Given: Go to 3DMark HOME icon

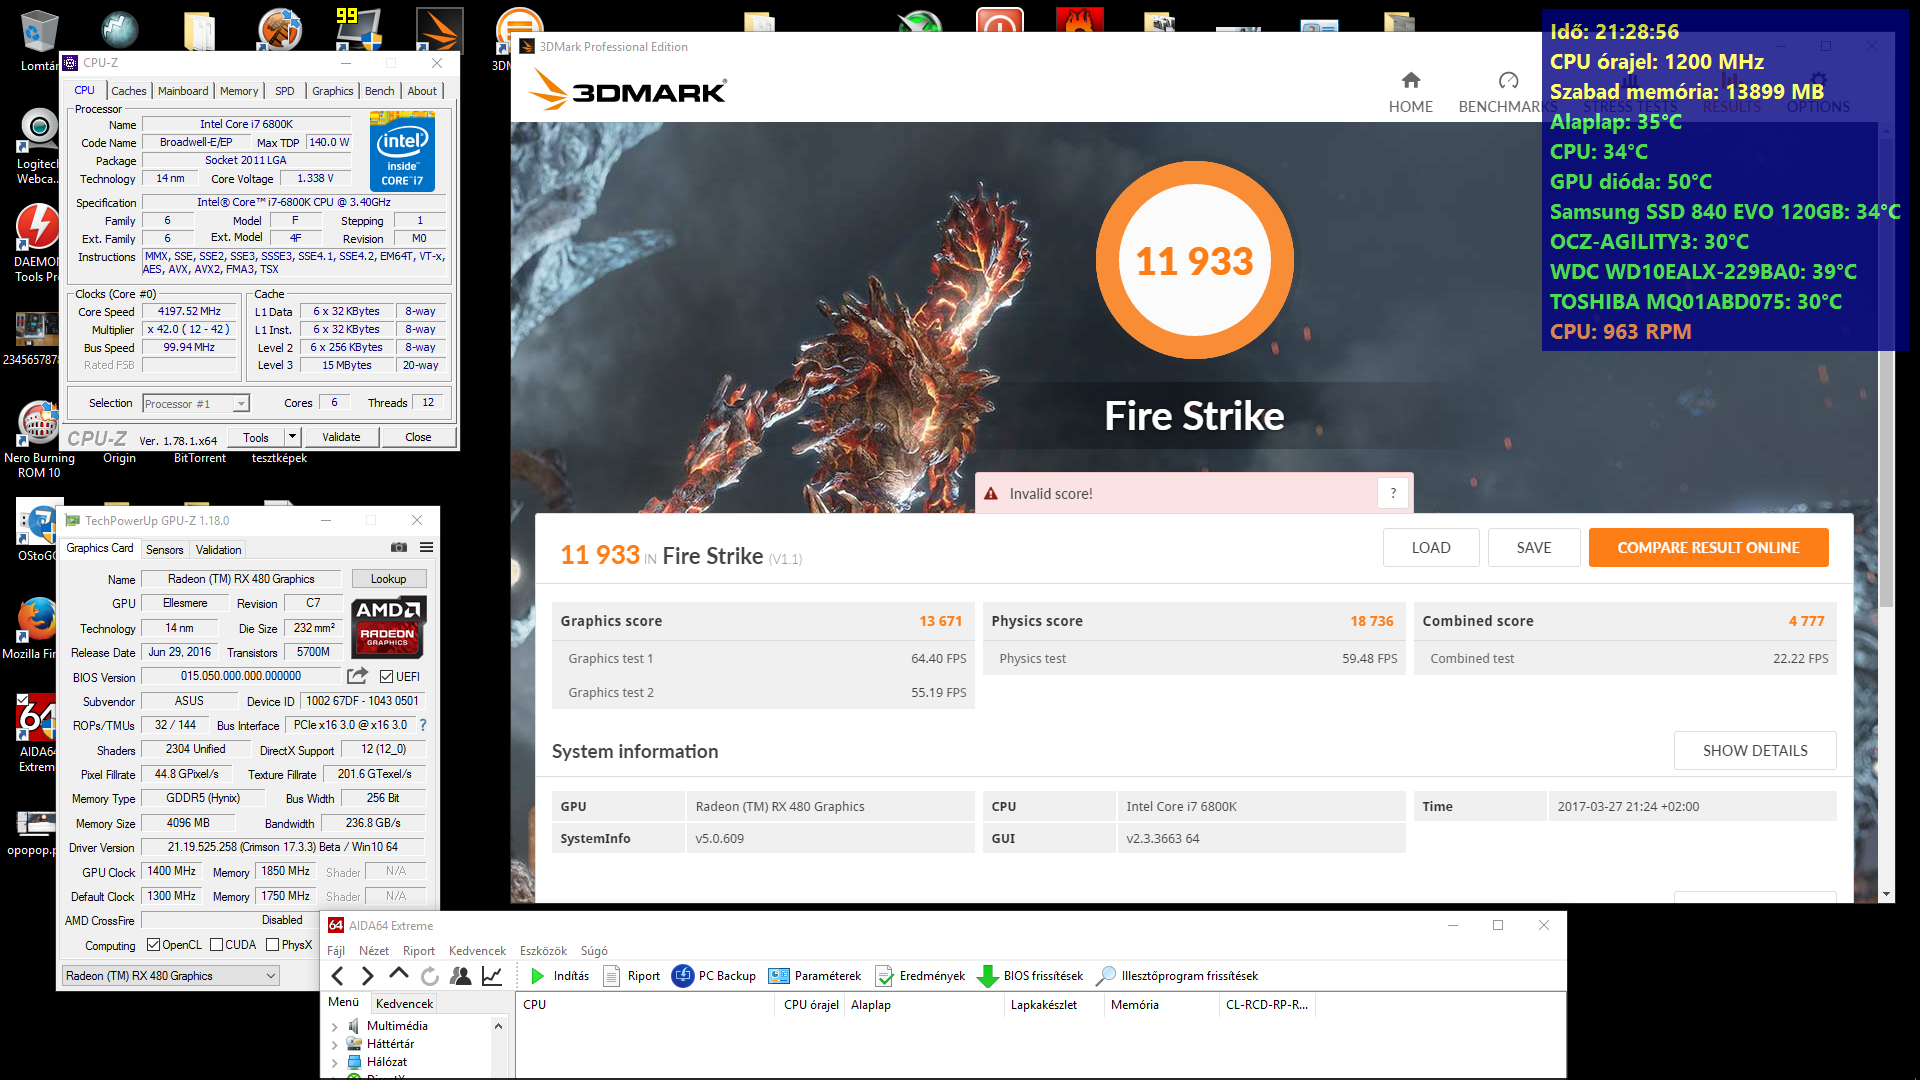Looking at the screenshot, I should point(1410,80).
